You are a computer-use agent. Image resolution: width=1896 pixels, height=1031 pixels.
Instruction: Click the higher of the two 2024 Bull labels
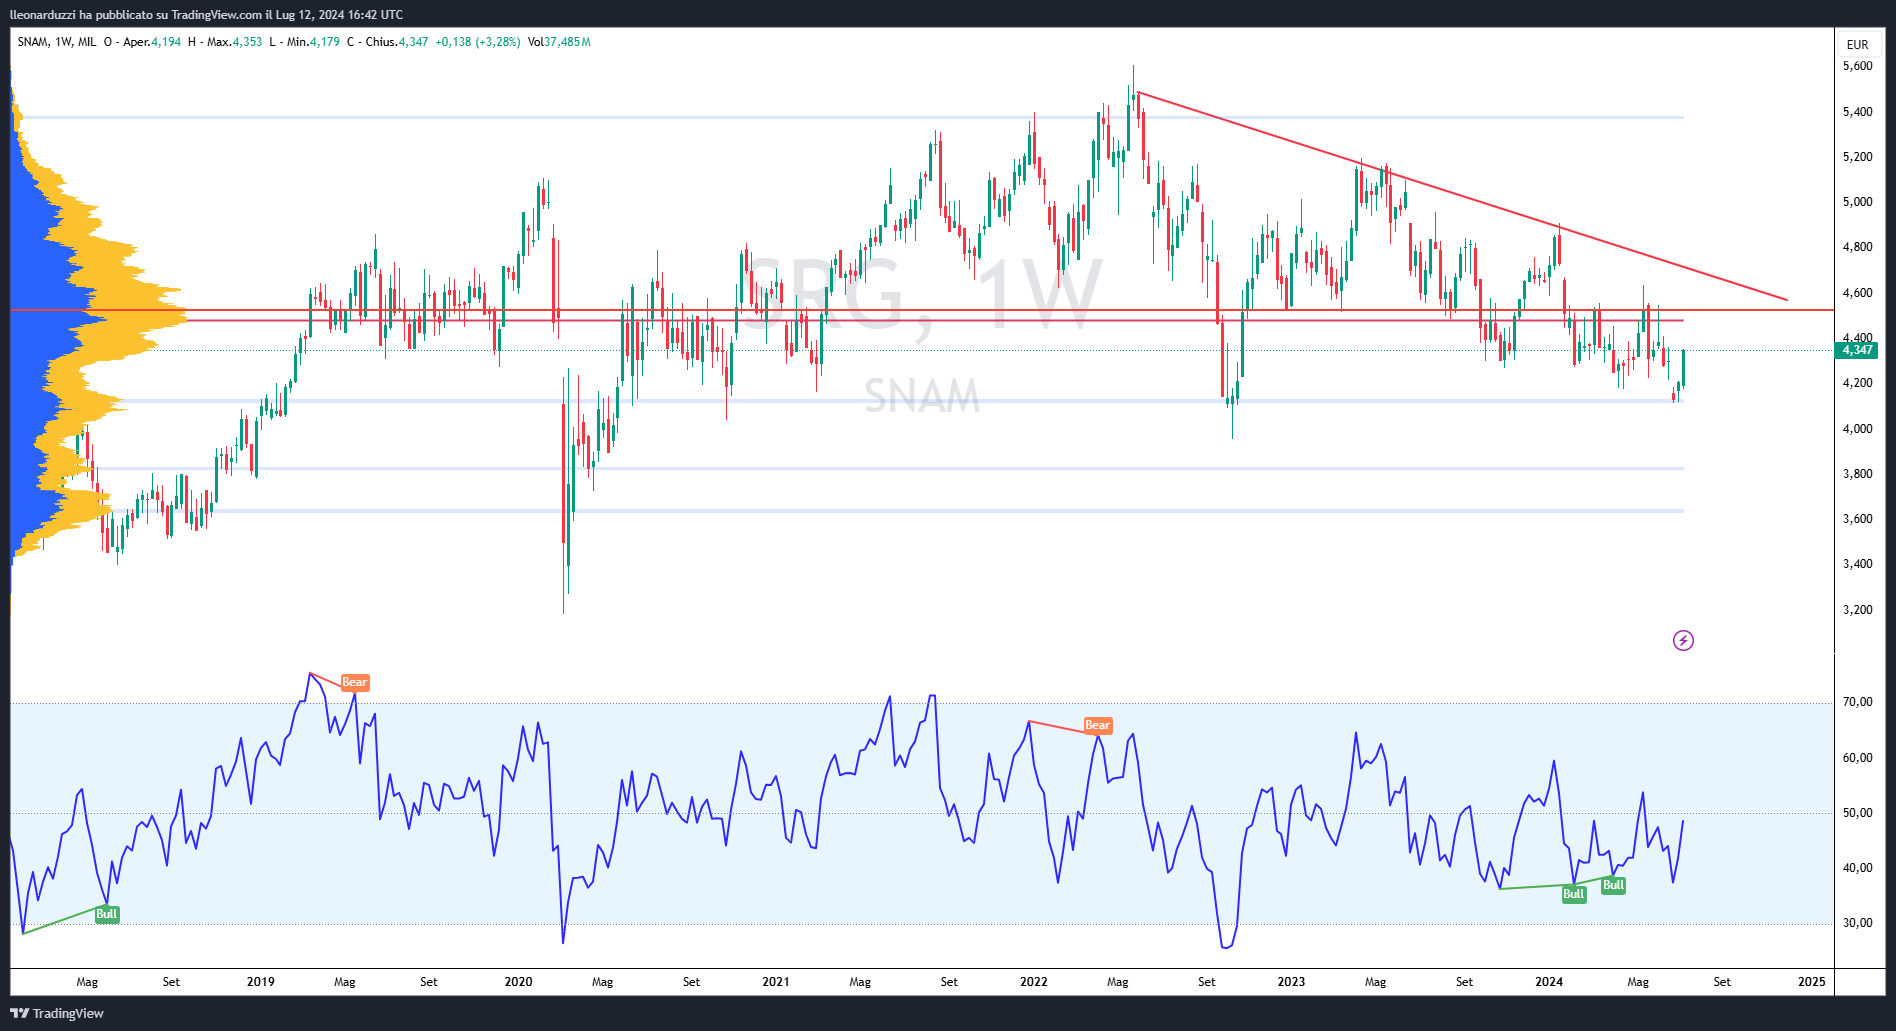click(1613, 885)
